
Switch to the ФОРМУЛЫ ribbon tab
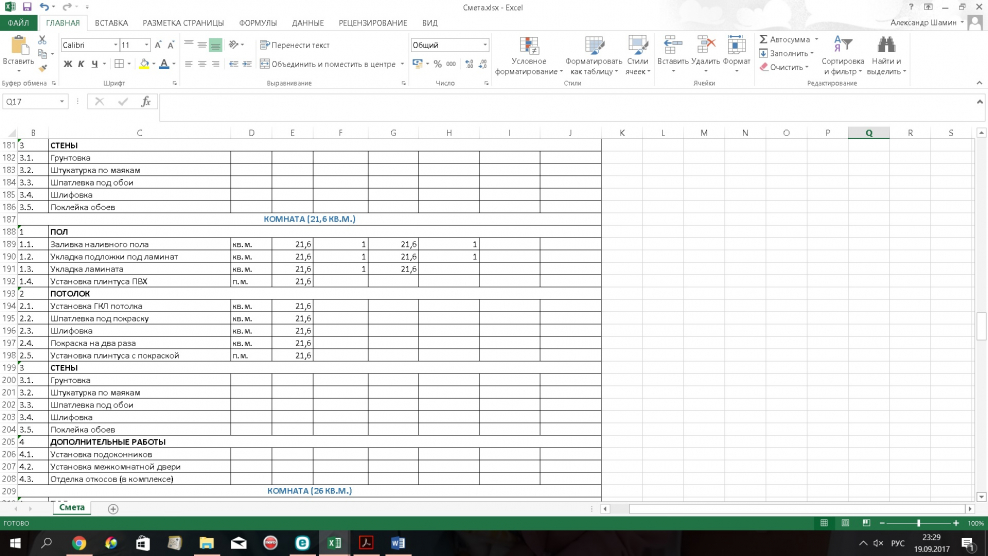(x=257, y=22)
